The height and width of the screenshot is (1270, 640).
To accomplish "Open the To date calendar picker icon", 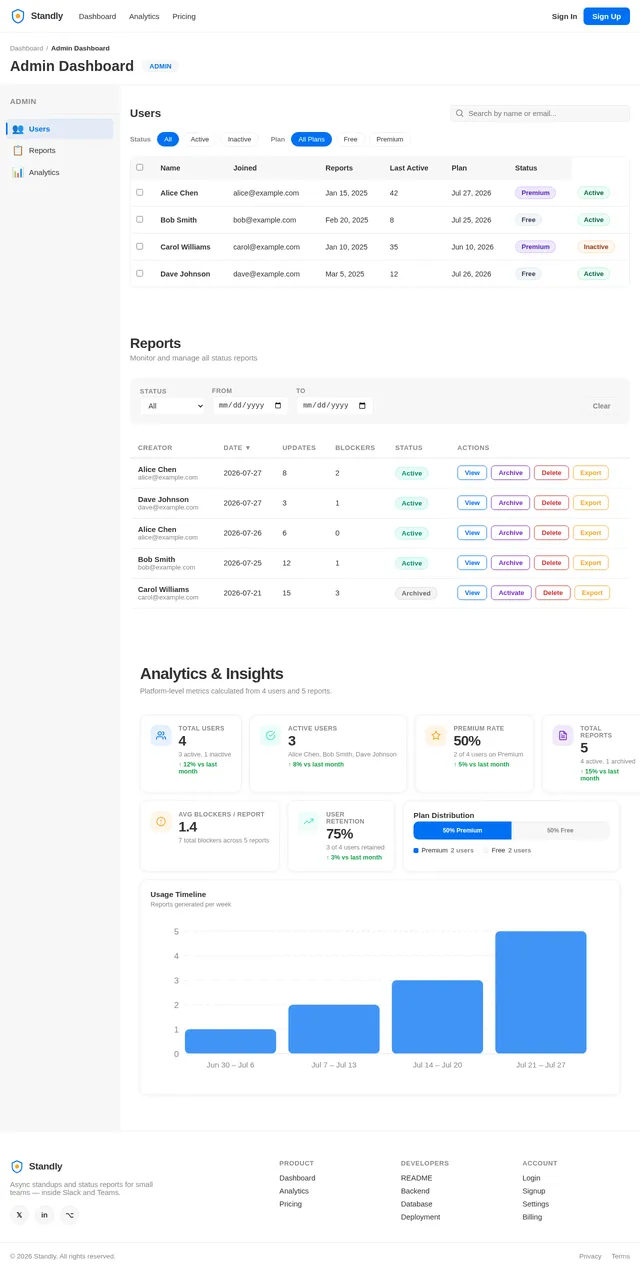I will 363,406.
